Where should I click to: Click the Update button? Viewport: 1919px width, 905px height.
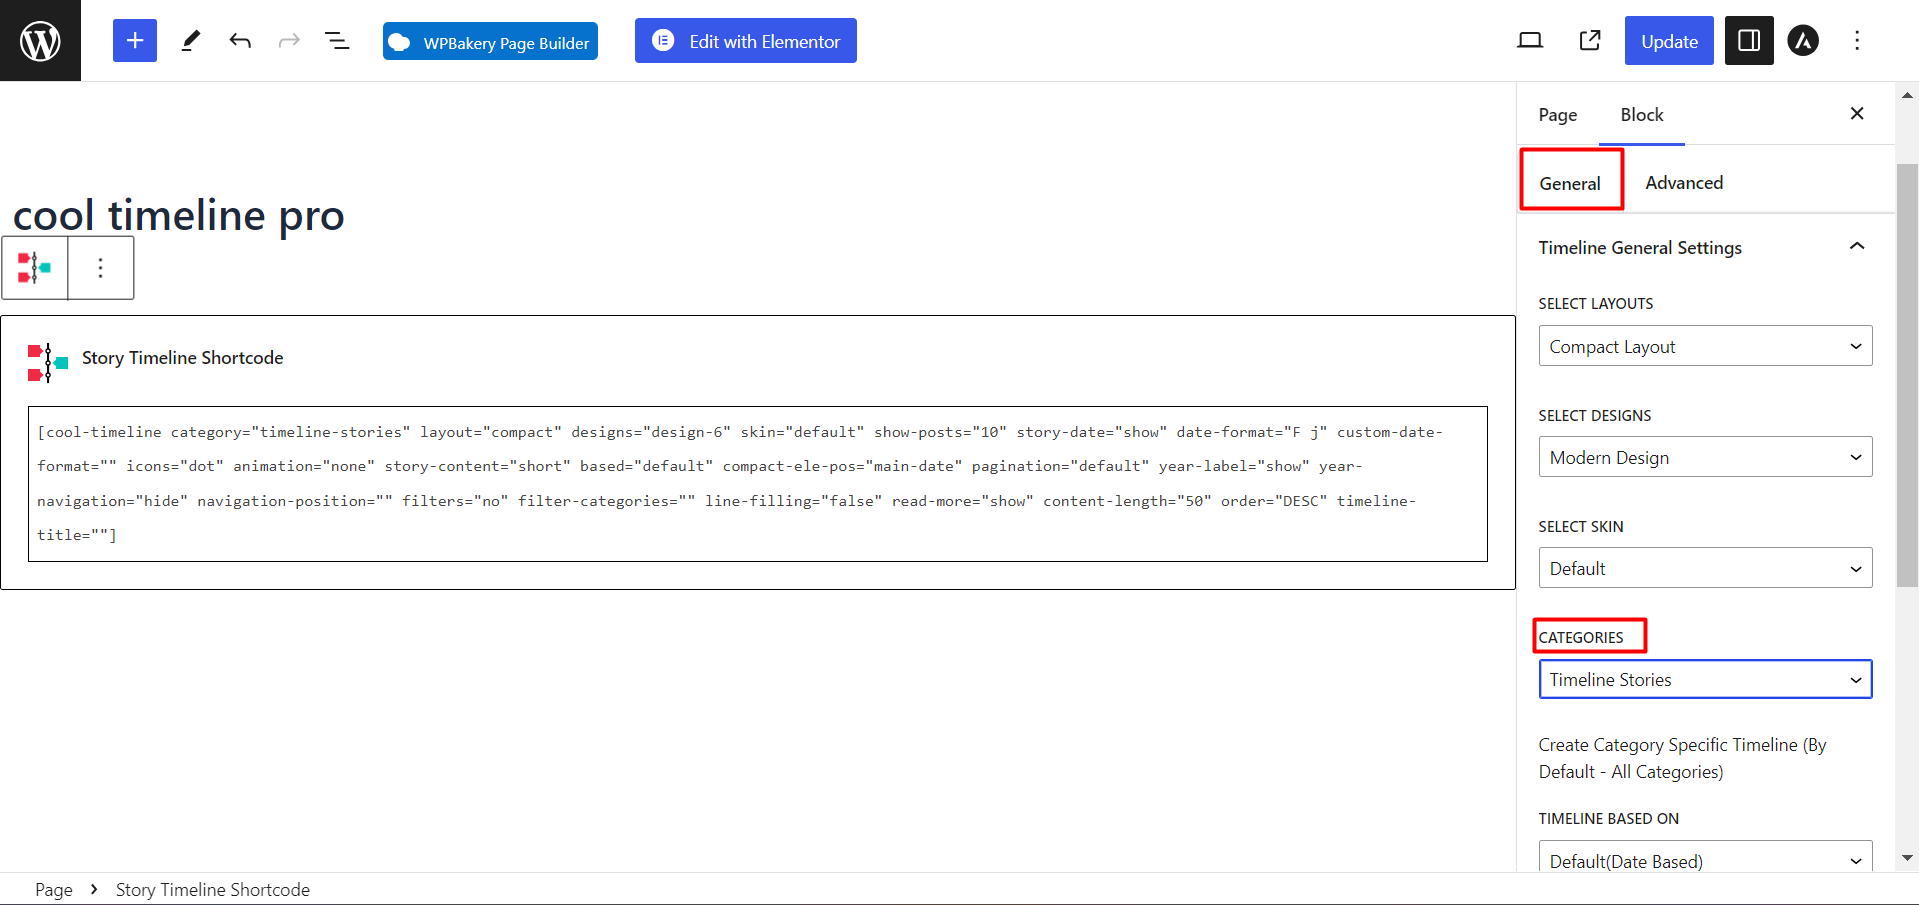point(1668,41)
